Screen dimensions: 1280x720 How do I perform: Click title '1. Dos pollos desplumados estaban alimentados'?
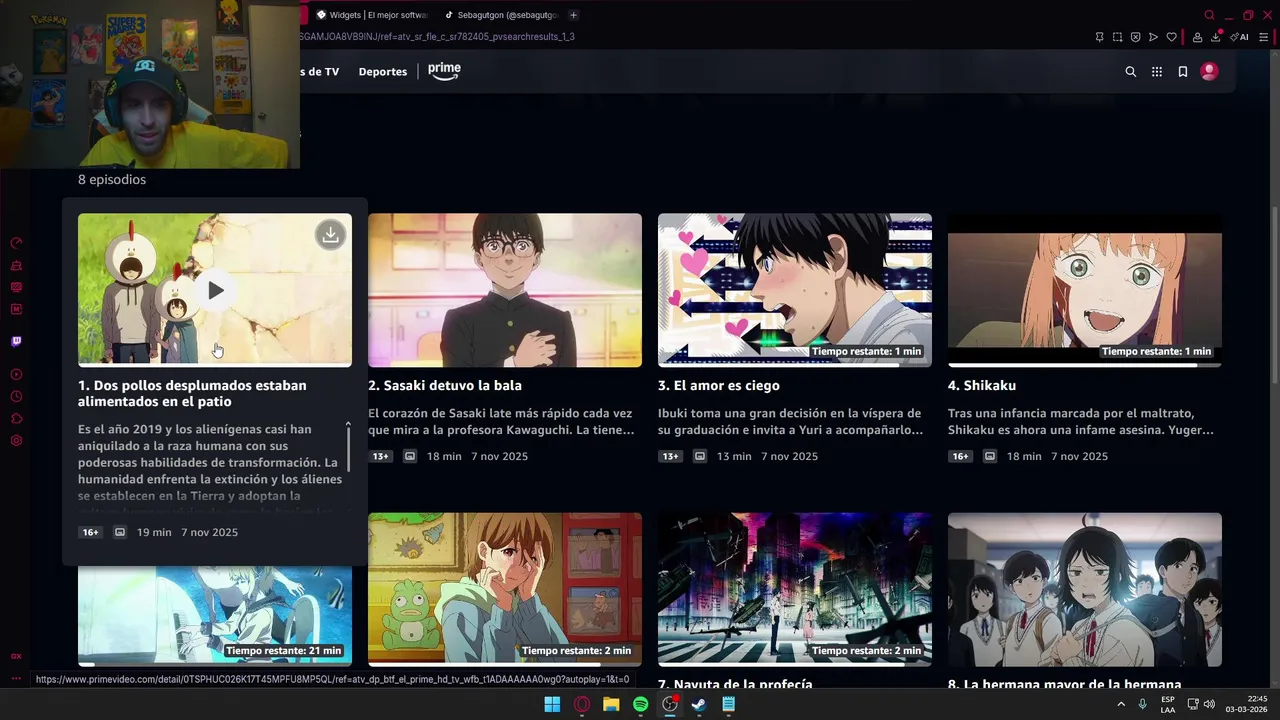tap(192, 393)
